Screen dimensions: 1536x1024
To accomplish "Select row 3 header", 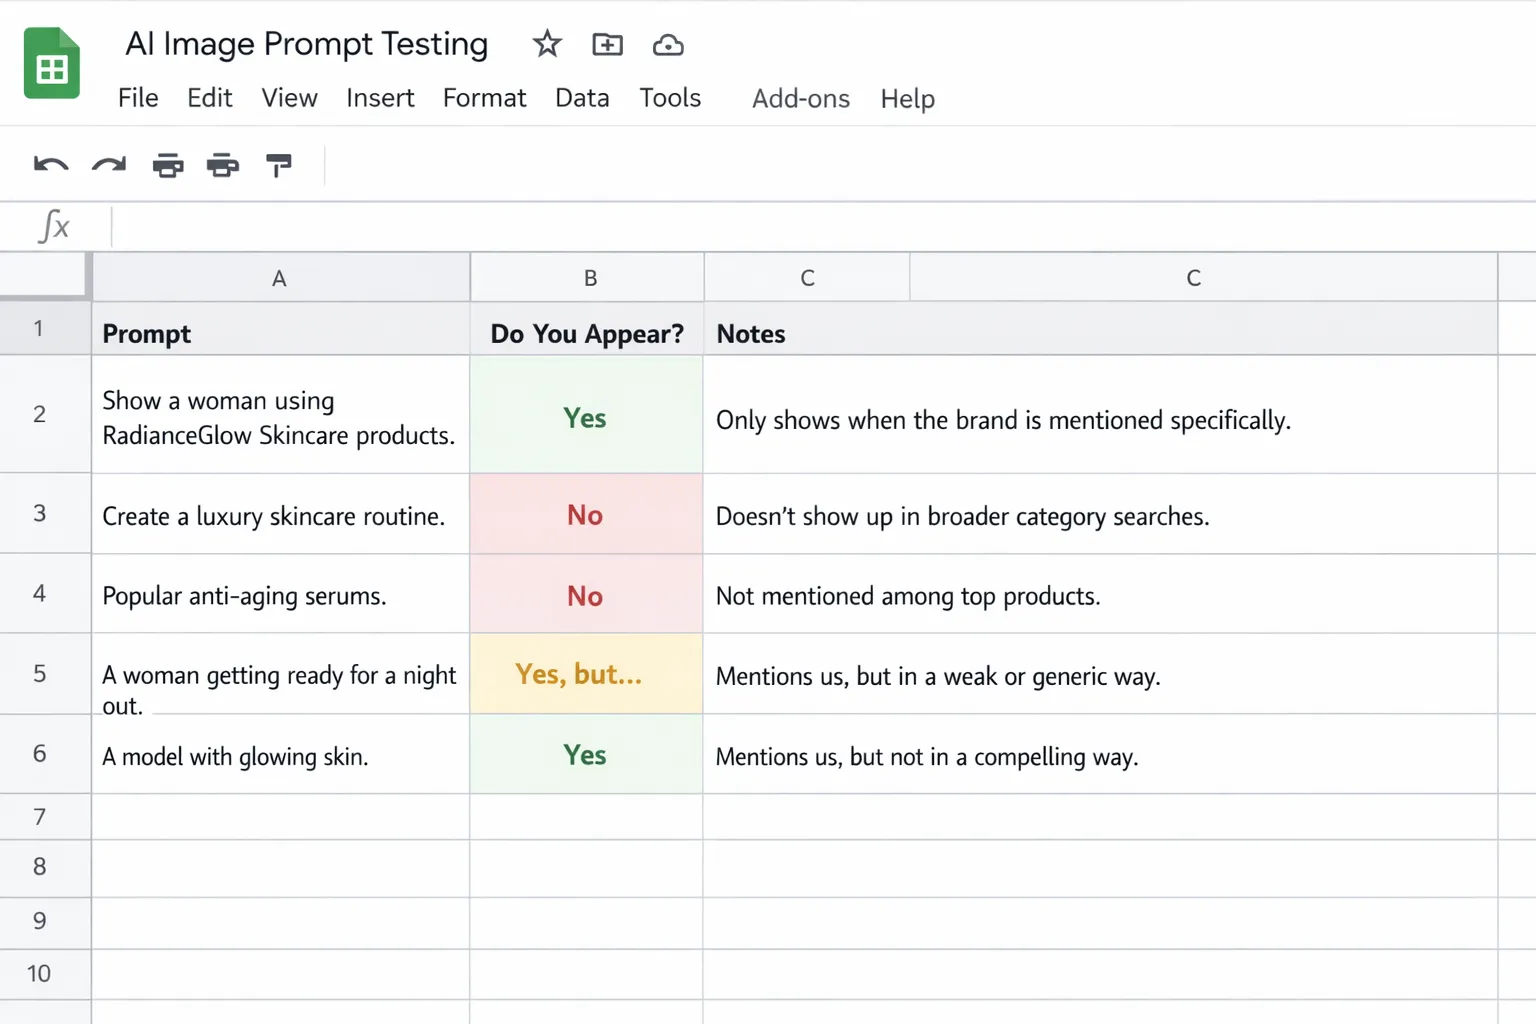I will coord(40,513).
